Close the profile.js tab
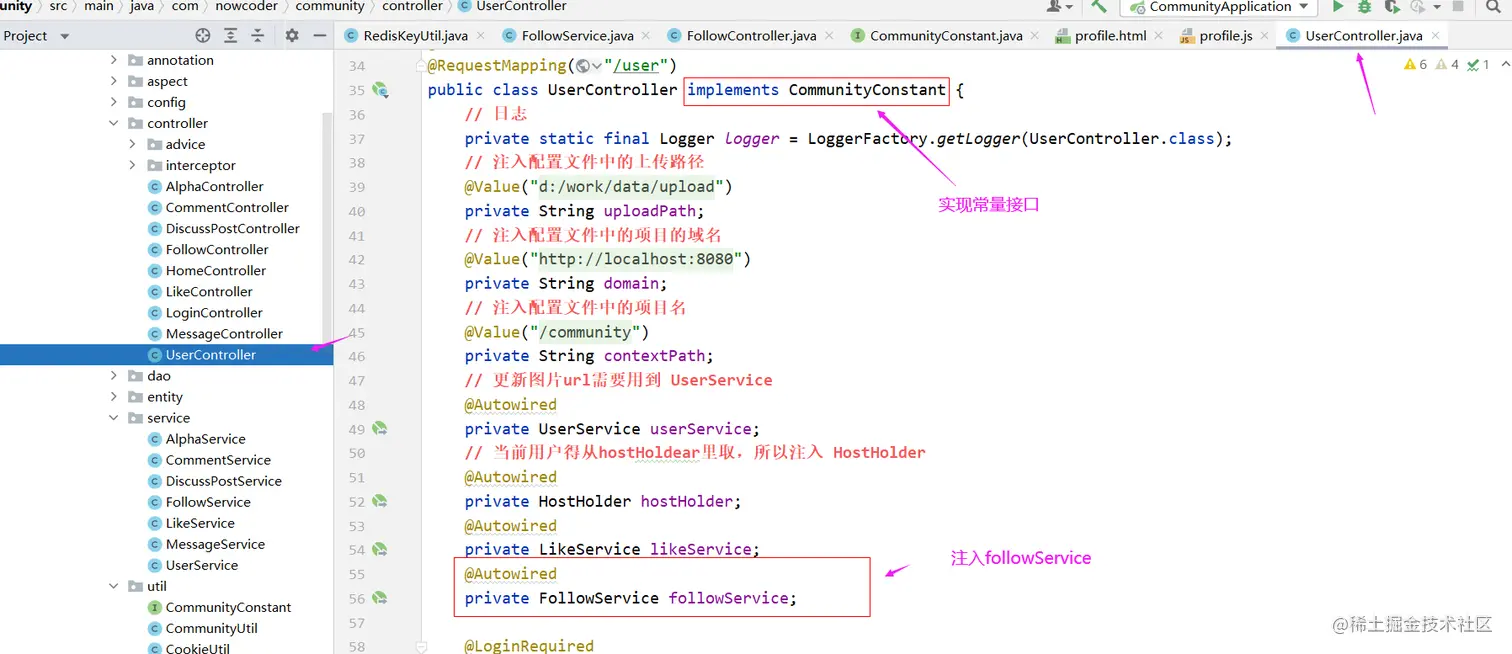Screen dimensions: 1512x654 [x=1265, y=35]
